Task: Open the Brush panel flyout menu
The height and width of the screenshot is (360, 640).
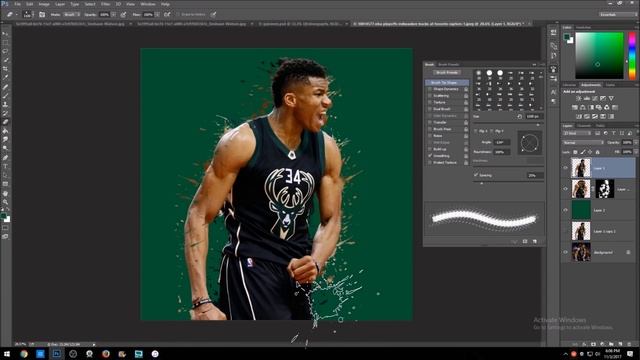Action: [542, 64]
